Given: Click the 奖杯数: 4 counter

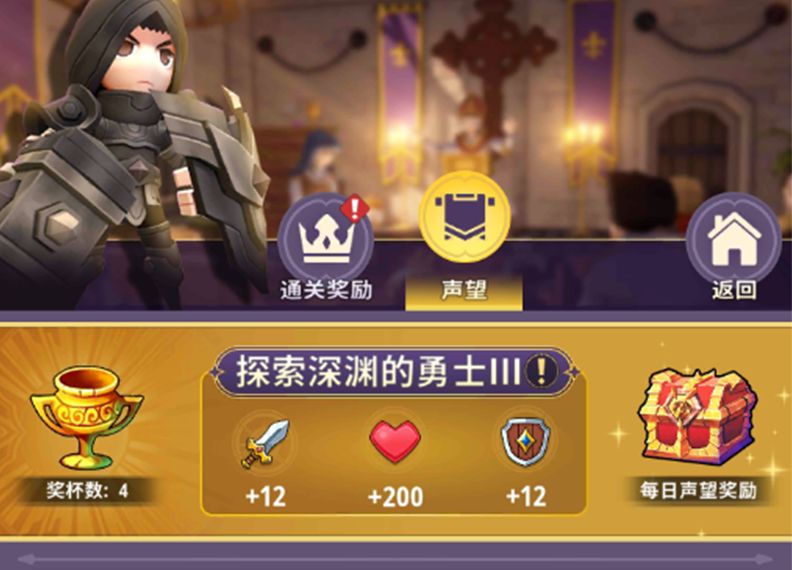Looking at the screenshot, I should [87, 491].
